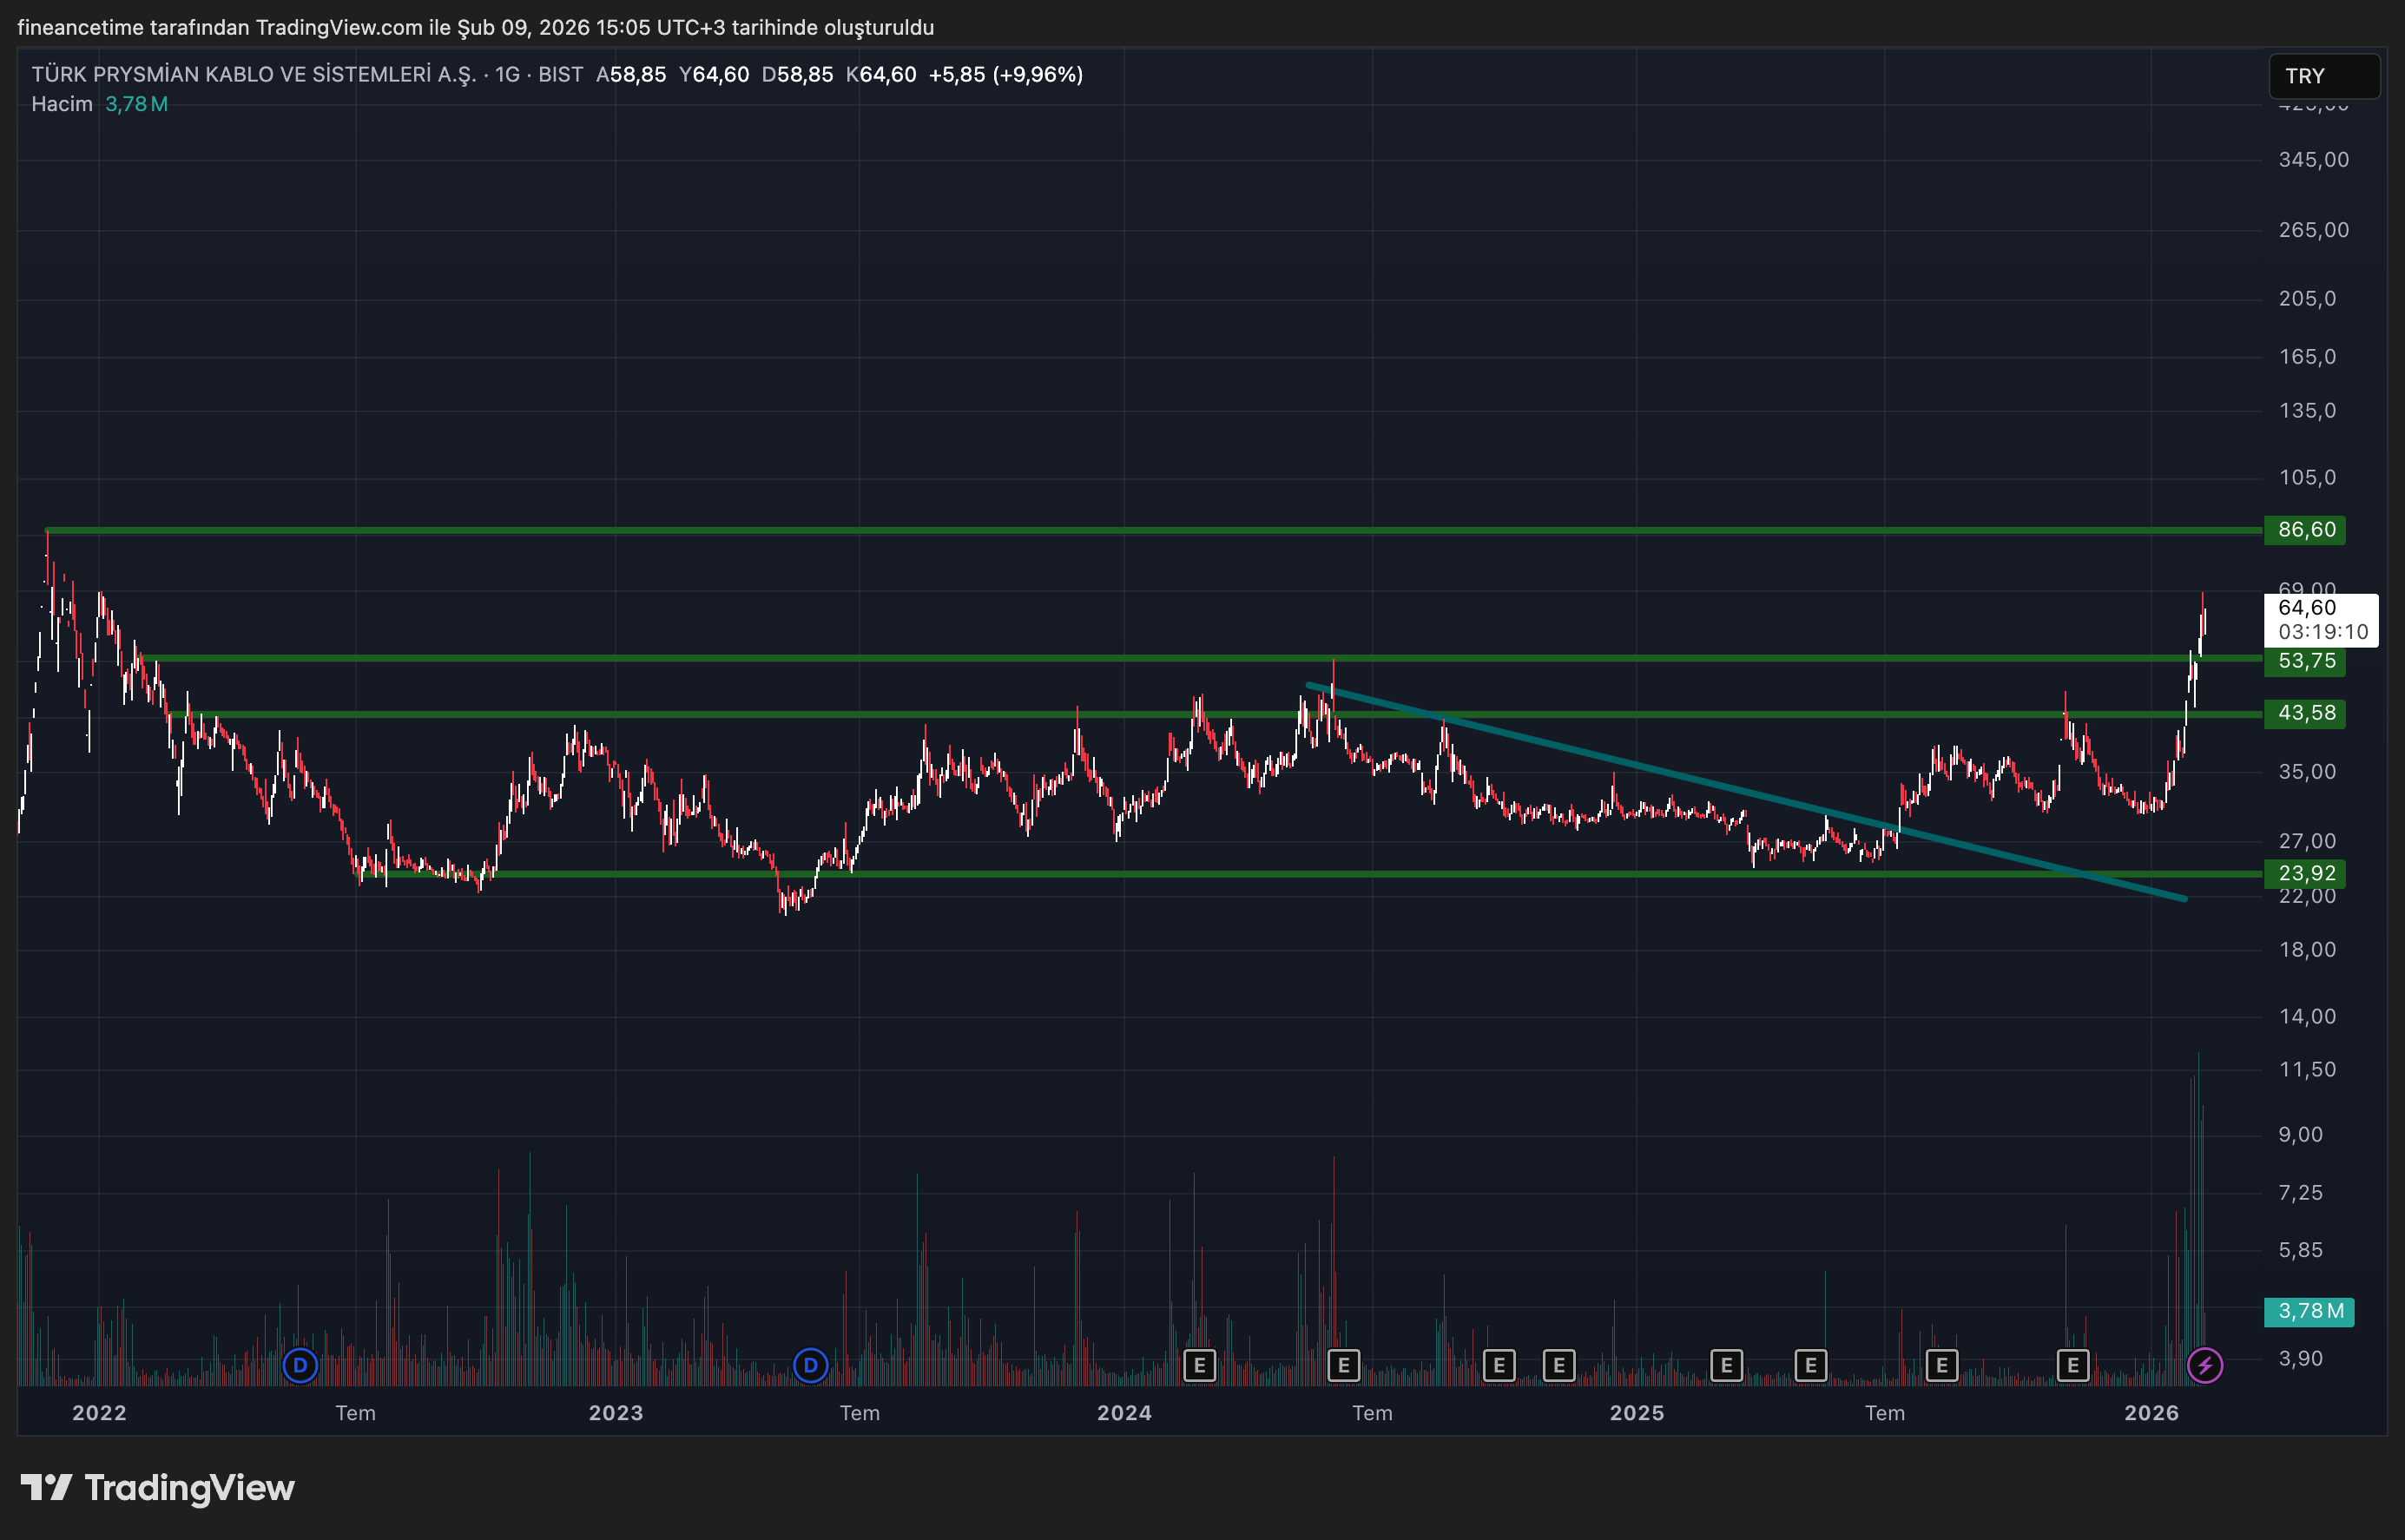Click the E marker just left of the mid-2025 Tem label
2405x1540 pixels.
click(1810, 1365)
